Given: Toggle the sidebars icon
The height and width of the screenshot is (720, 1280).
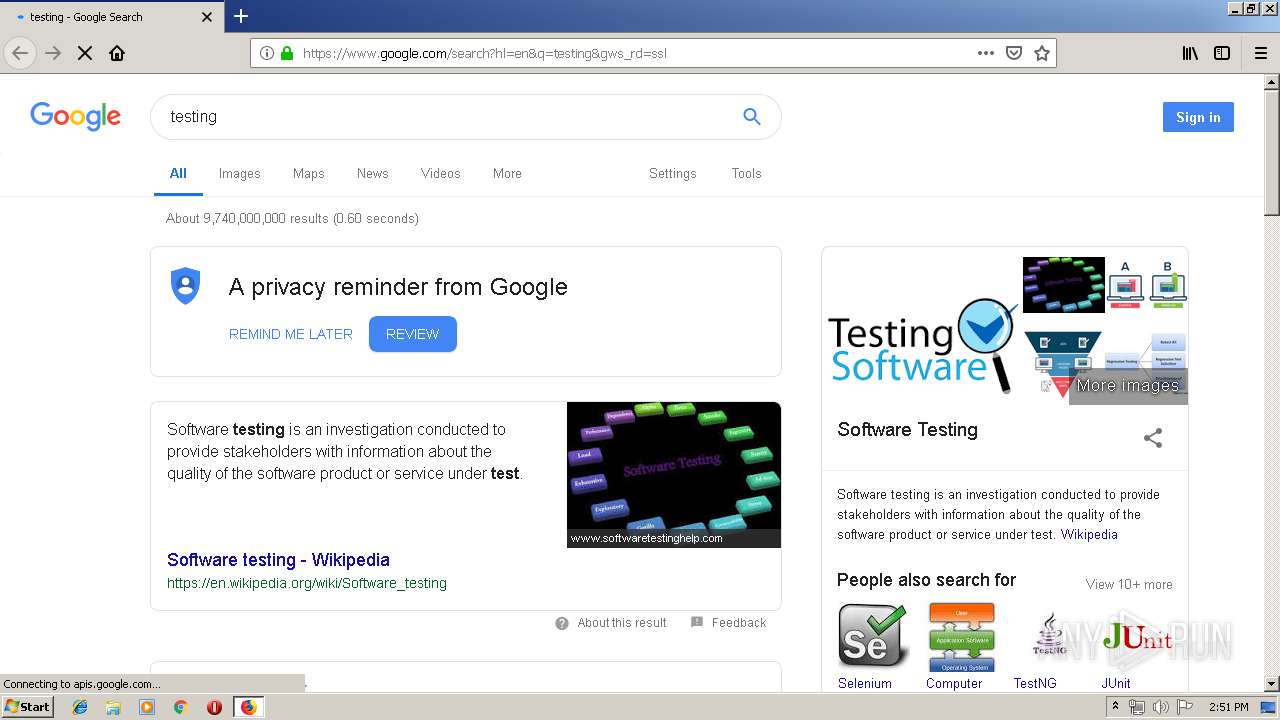Looking at the screenshot, I should [x=1222, y=53].
